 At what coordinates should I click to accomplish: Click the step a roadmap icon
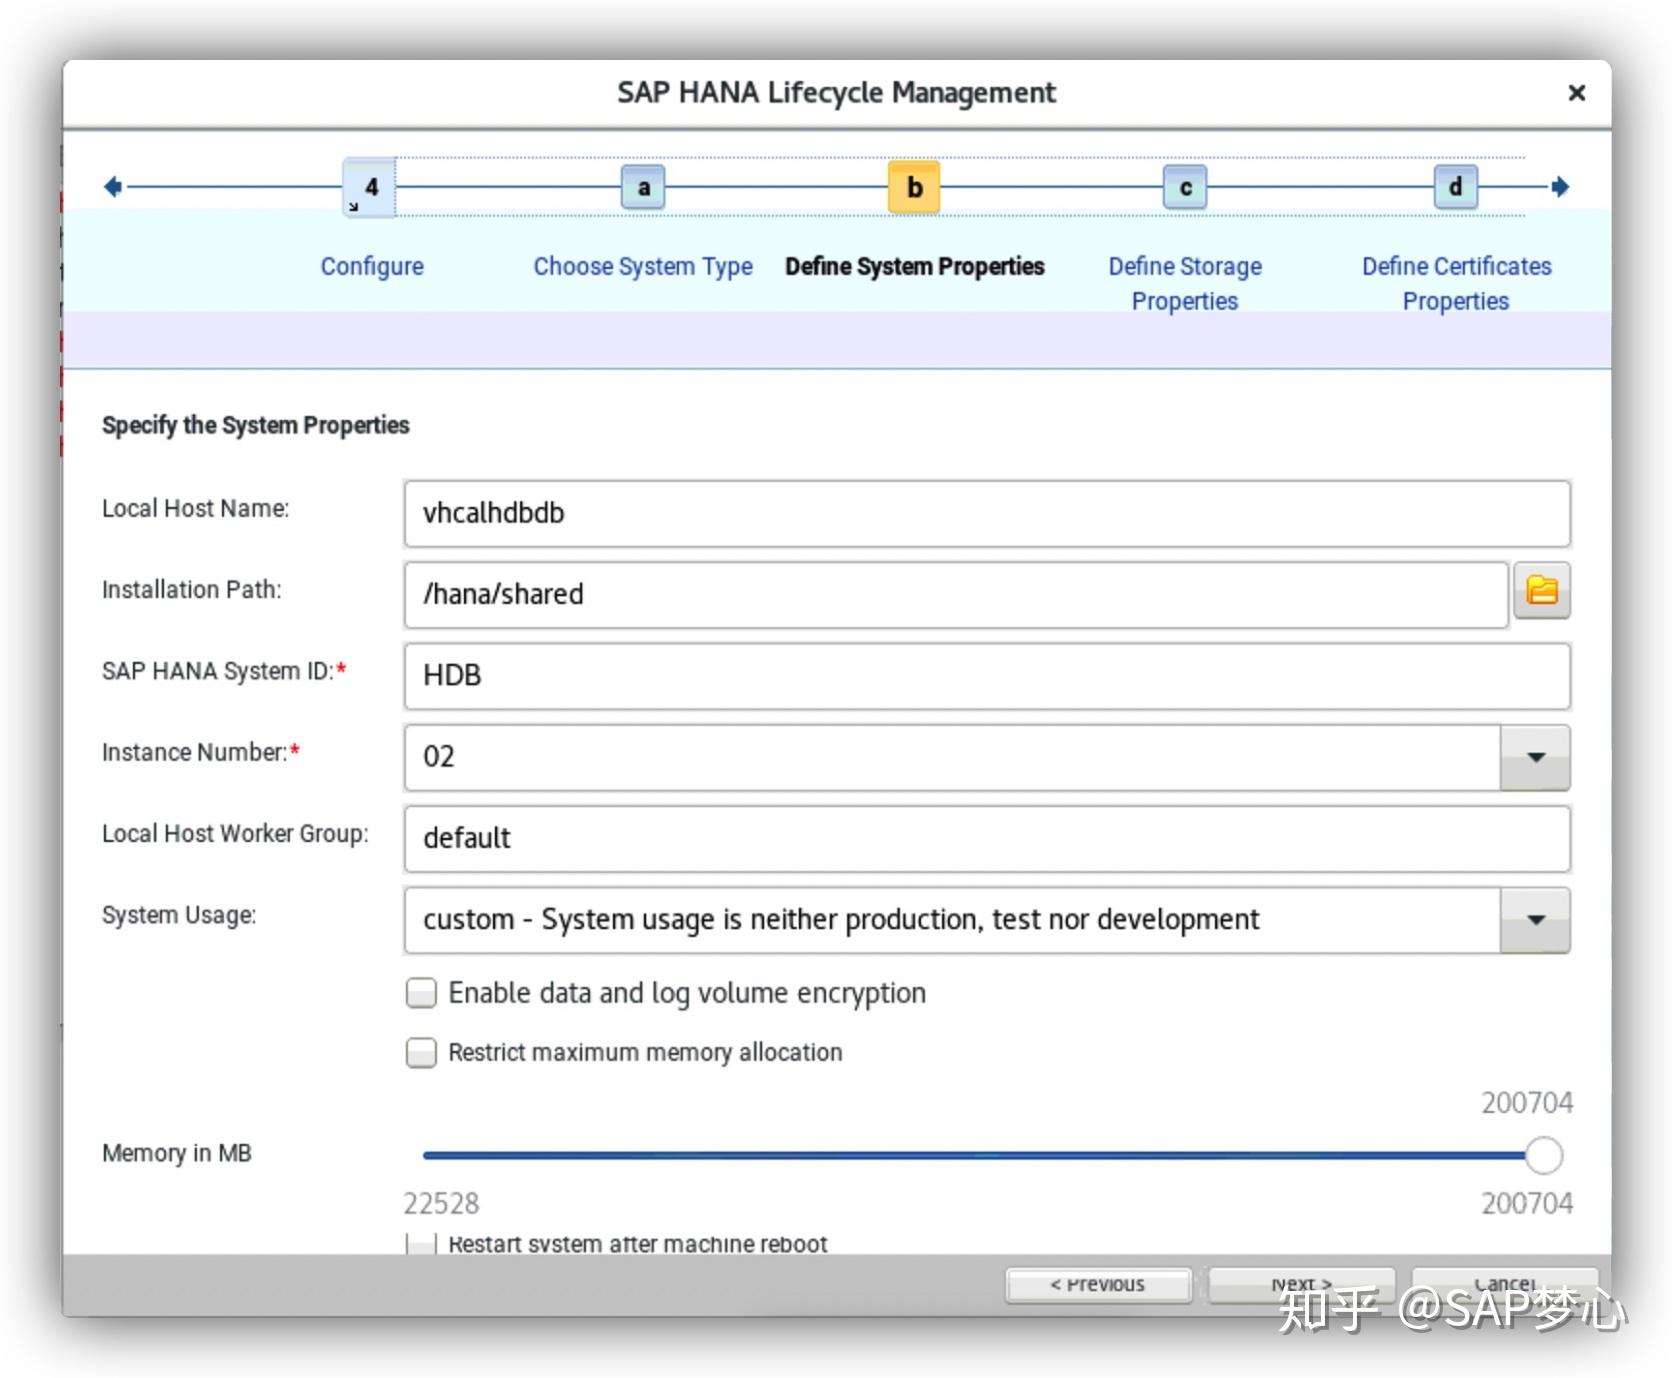pos(643,187)
